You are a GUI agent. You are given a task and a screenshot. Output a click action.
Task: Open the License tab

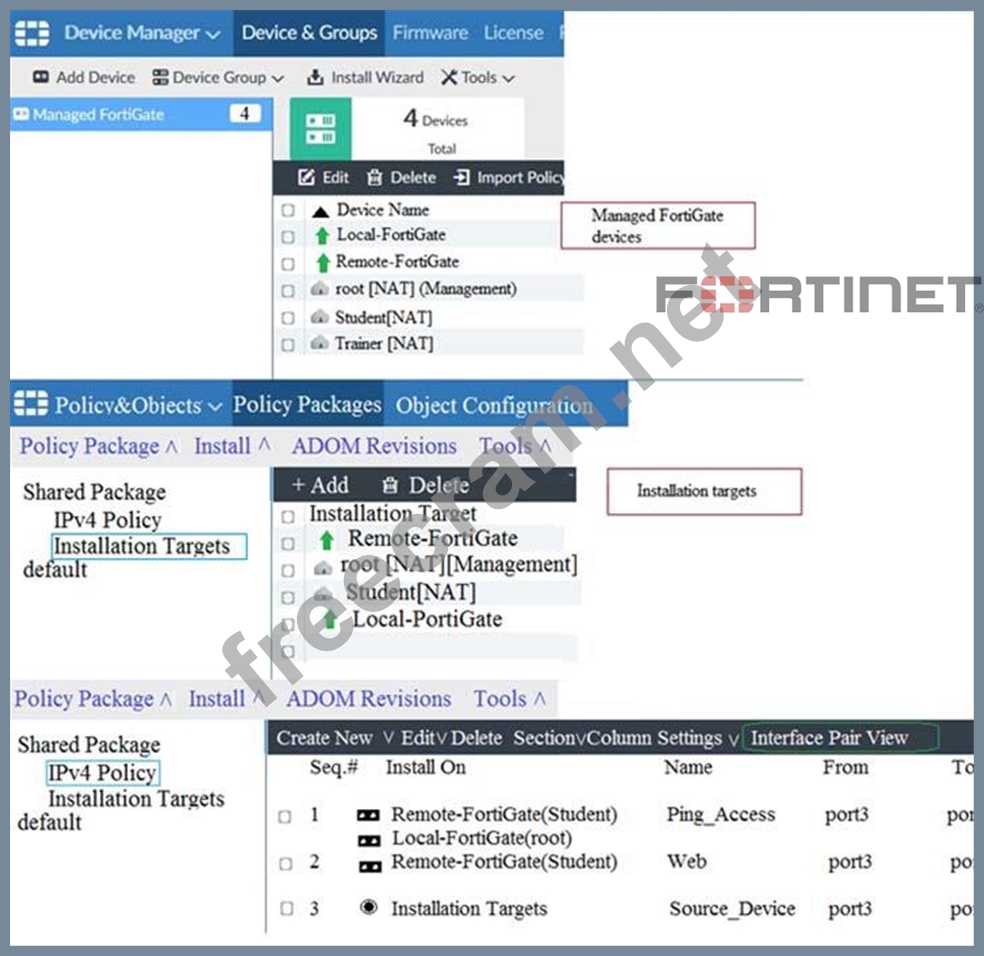coord(513,33)
